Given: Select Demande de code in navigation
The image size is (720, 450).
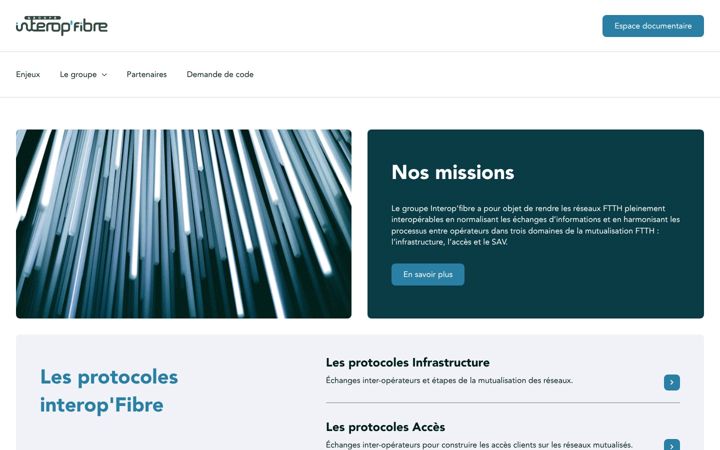Looking at the screenshot, I should pos(220,74).
